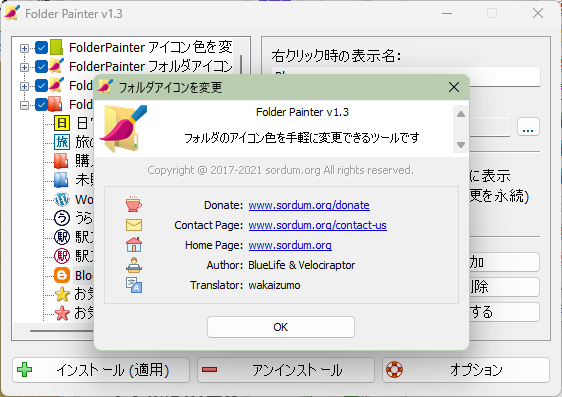Toggle checkbox of third Fold tree entry
Viewport: 562px width, 397px height.
coord(42,86)
